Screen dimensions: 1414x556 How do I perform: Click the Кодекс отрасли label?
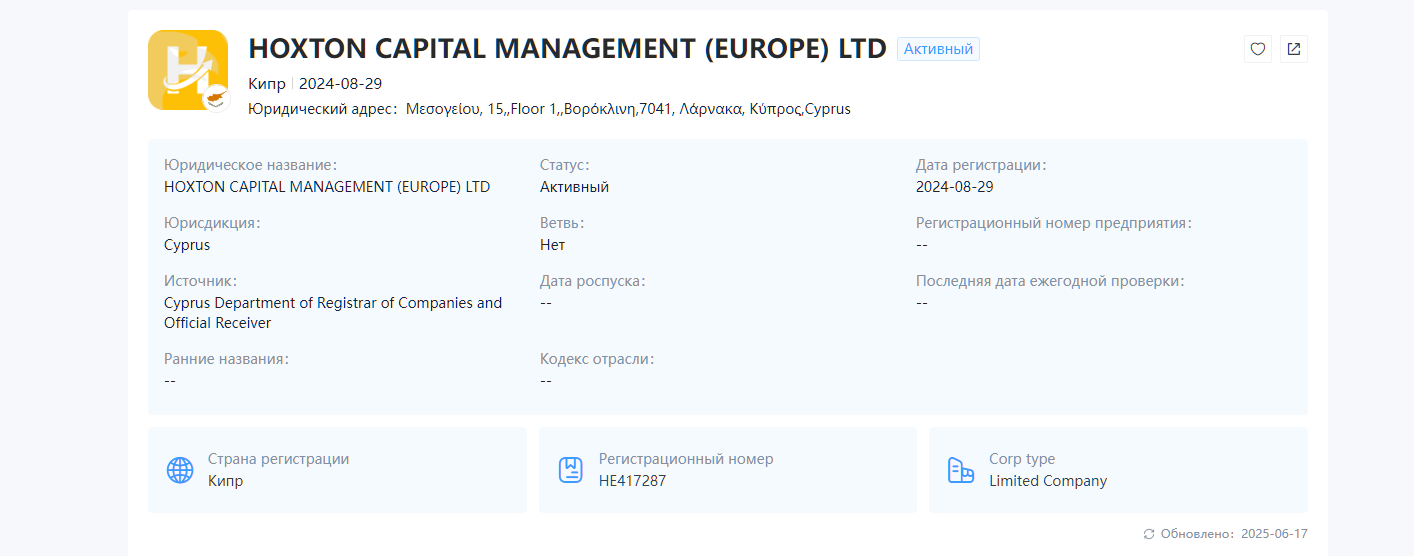(x=597, y=360)
